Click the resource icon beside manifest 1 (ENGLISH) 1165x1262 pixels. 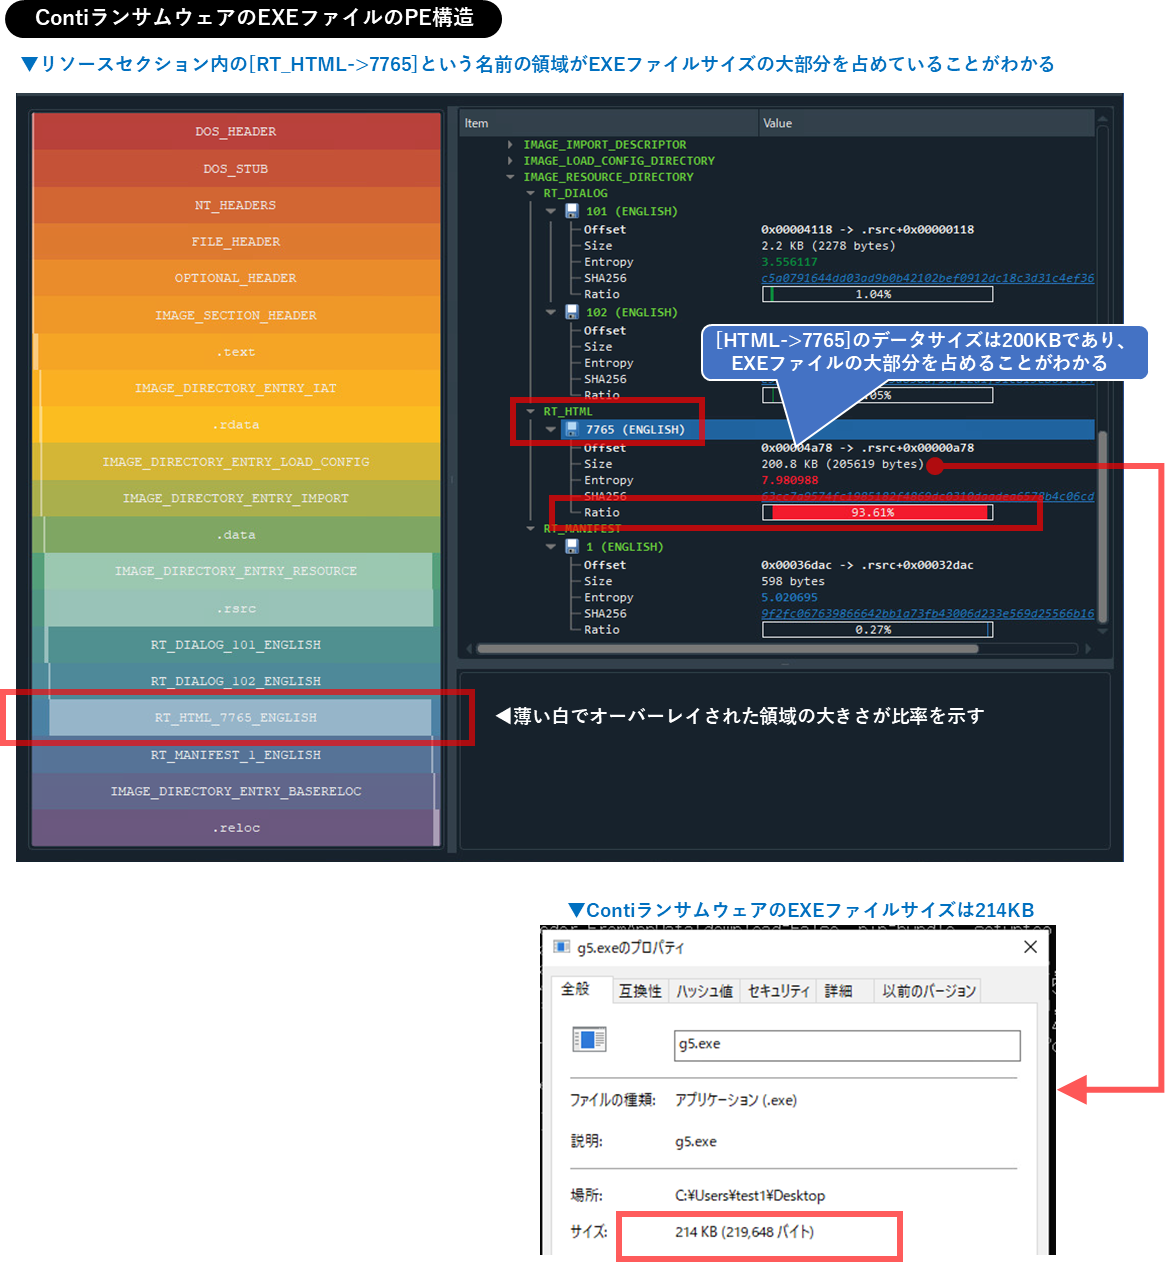coord(571,546)
